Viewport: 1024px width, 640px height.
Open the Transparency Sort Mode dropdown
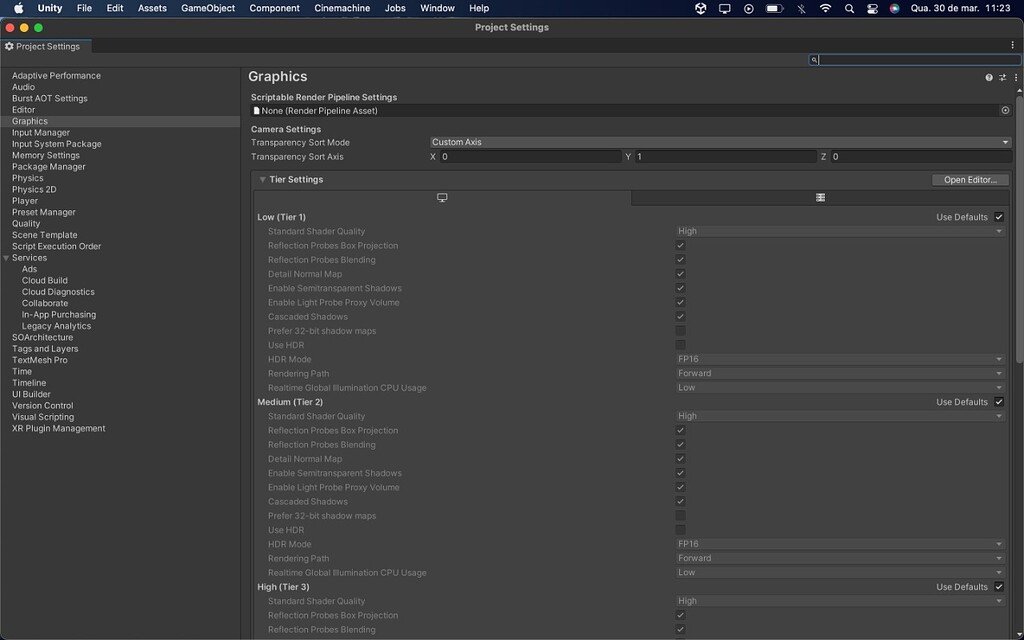click(x=718, y=141)
